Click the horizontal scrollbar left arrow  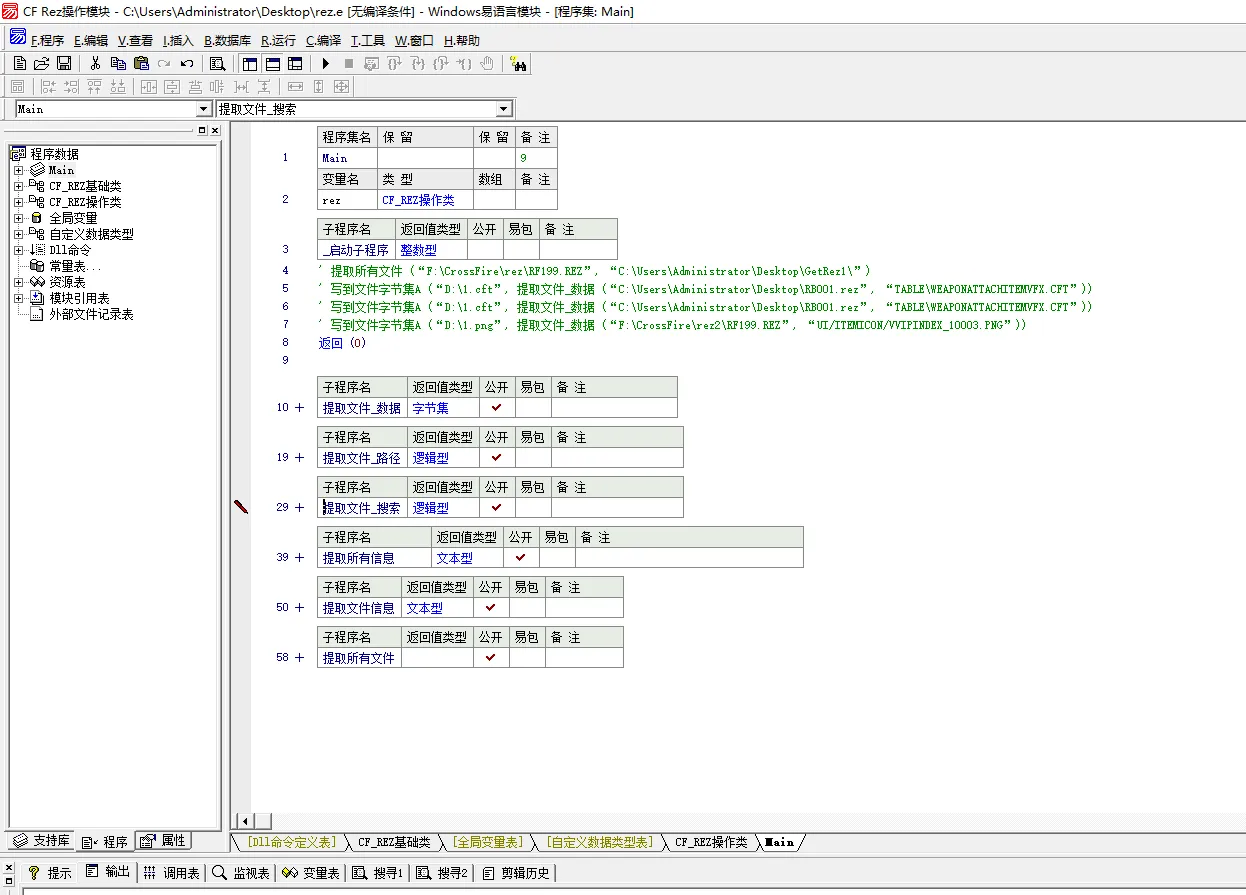click(243, 821)
